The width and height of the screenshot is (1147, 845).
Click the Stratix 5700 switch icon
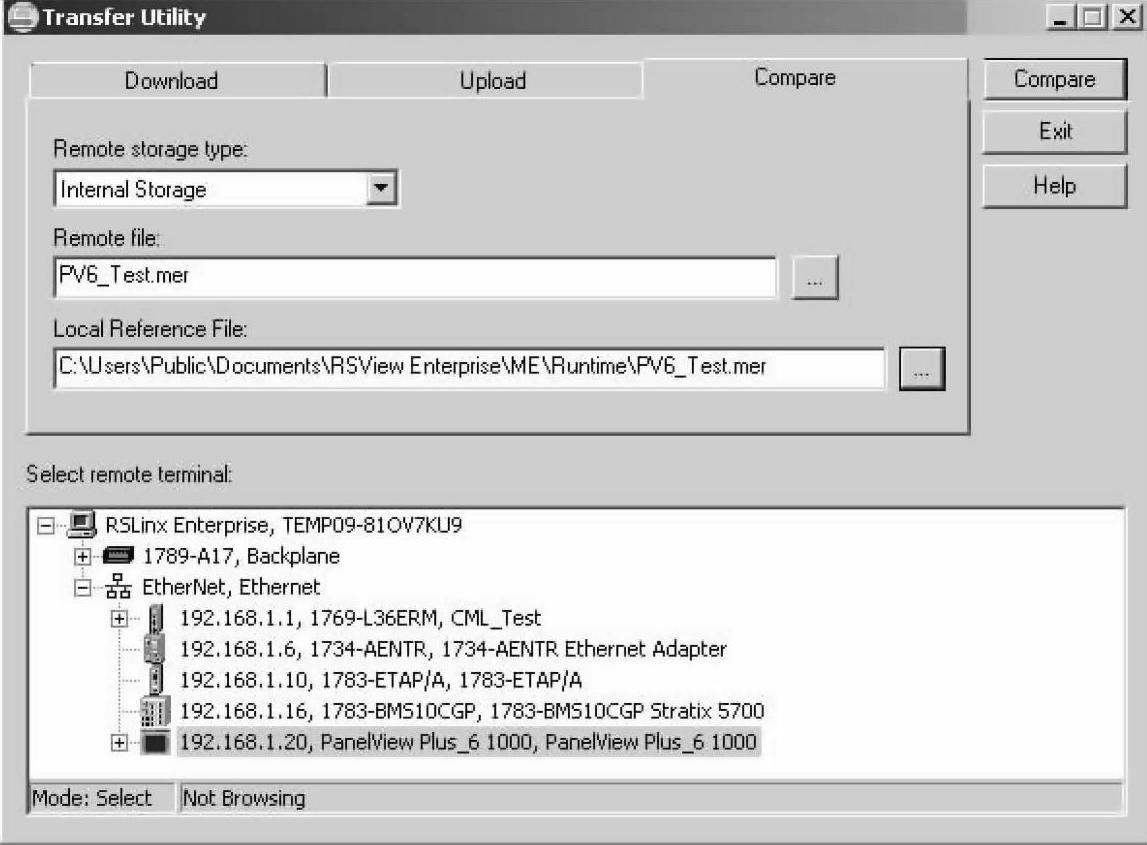tap(155, 711)
